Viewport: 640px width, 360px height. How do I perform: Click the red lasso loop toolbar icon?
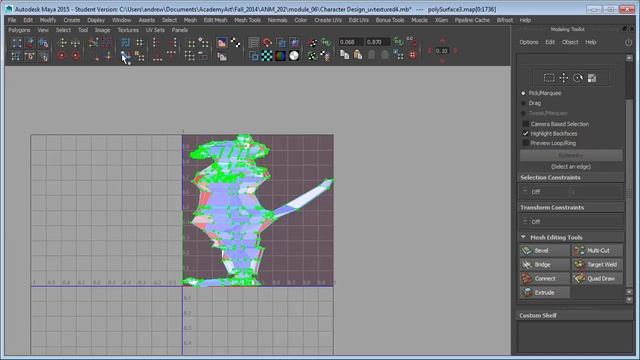coord(267,42)
